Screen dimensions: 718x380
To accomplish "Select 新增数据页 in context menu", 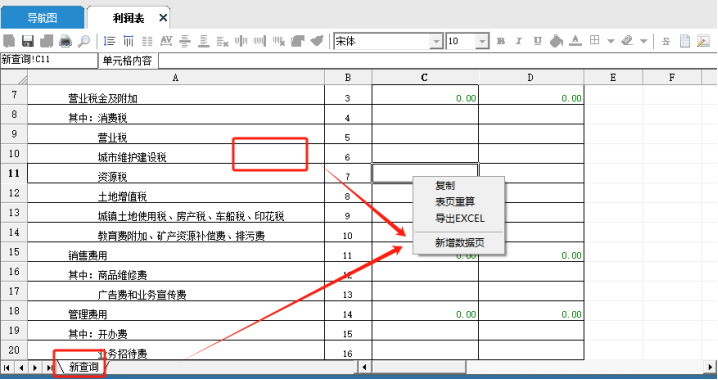I will (459, 243).
